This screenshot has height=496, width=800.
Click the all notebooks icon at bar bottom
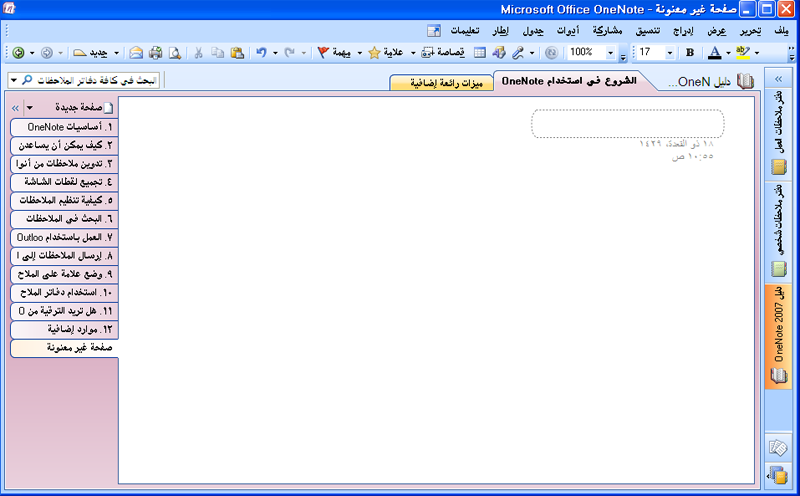(x=778, y=475)
